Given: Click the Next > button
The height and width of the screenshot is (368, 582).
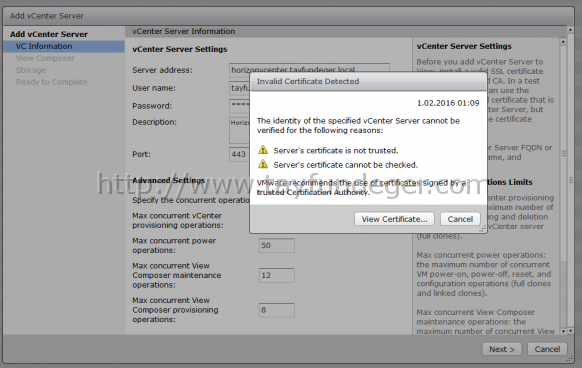Looking at the screenshot, I should [502, 349].
